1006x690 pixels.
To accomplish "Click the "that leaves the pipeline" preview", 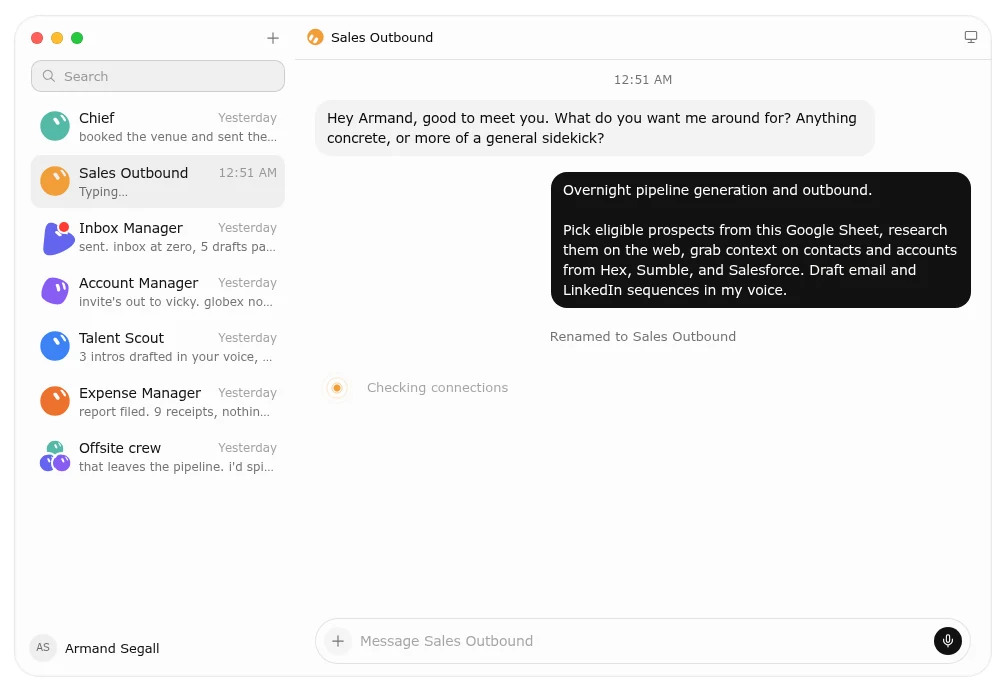I will (176, 467).
